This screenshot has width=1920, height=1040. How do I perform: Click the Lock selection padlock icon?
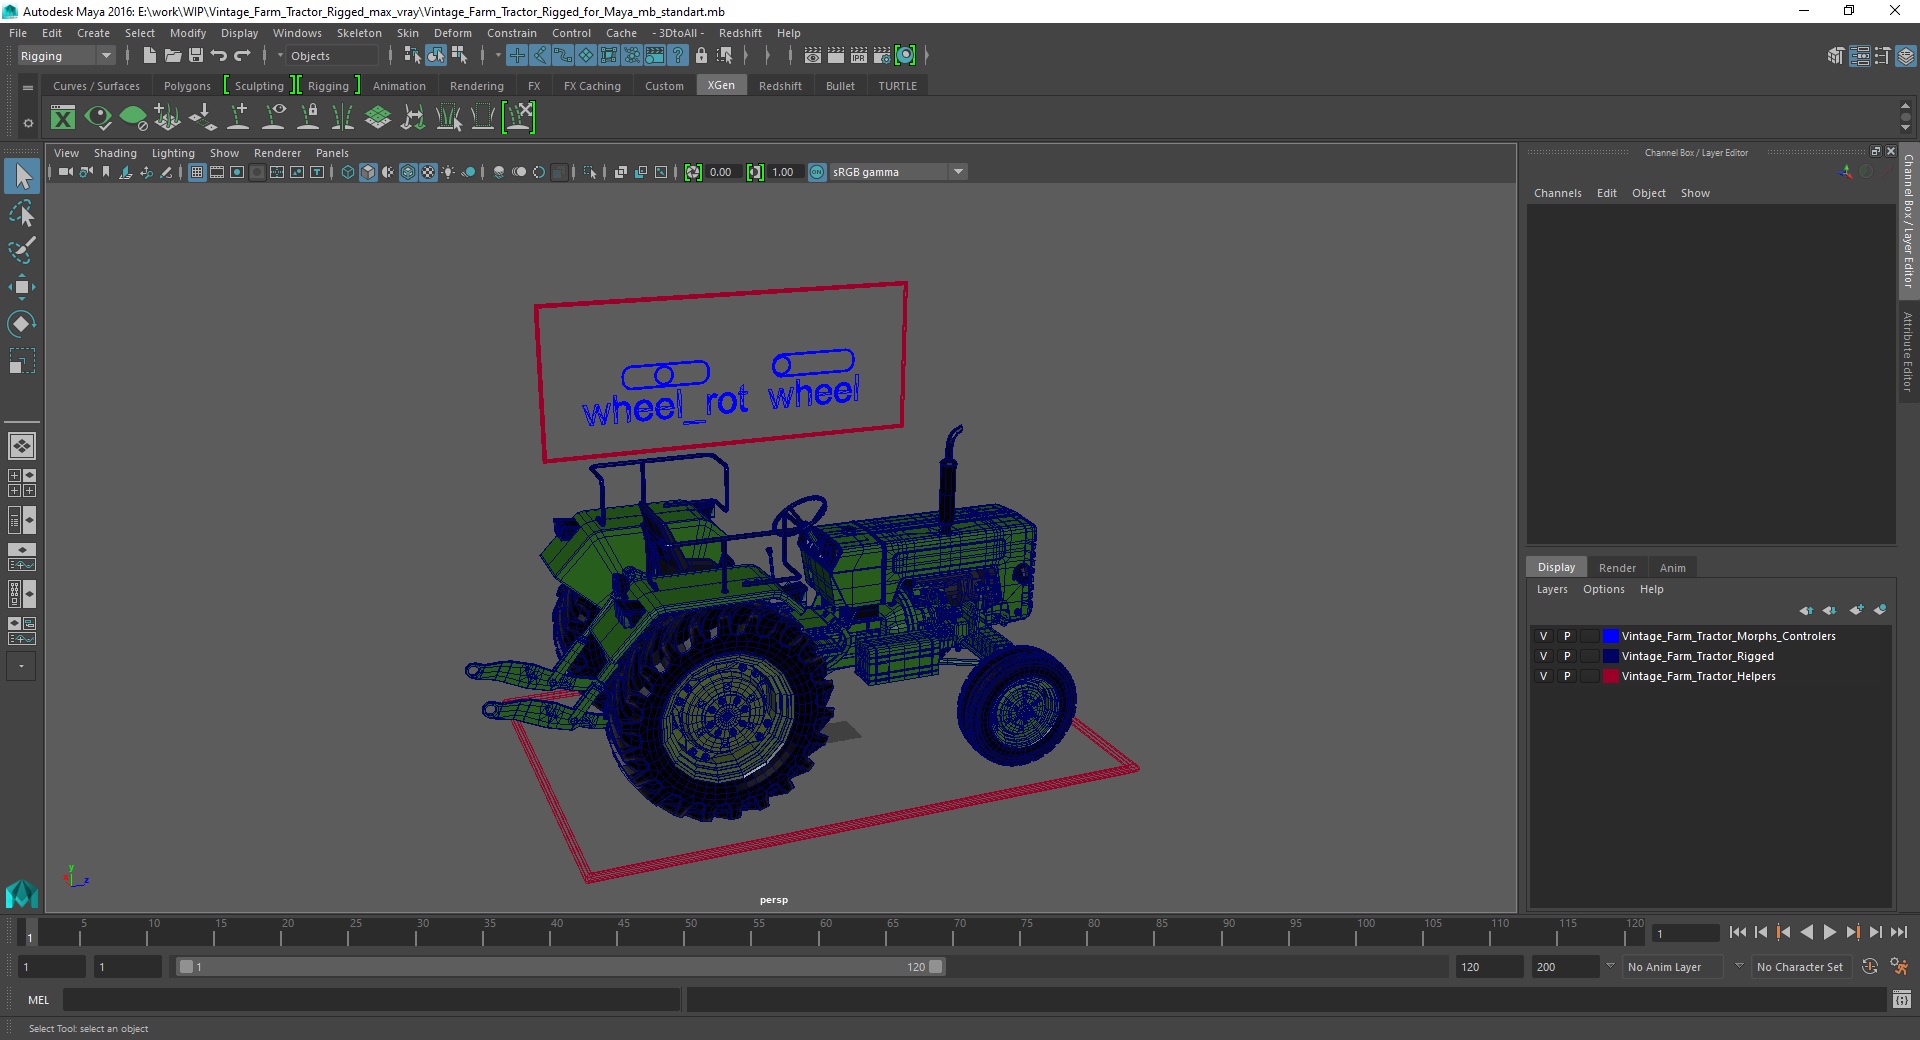click(x=701, y=56)
